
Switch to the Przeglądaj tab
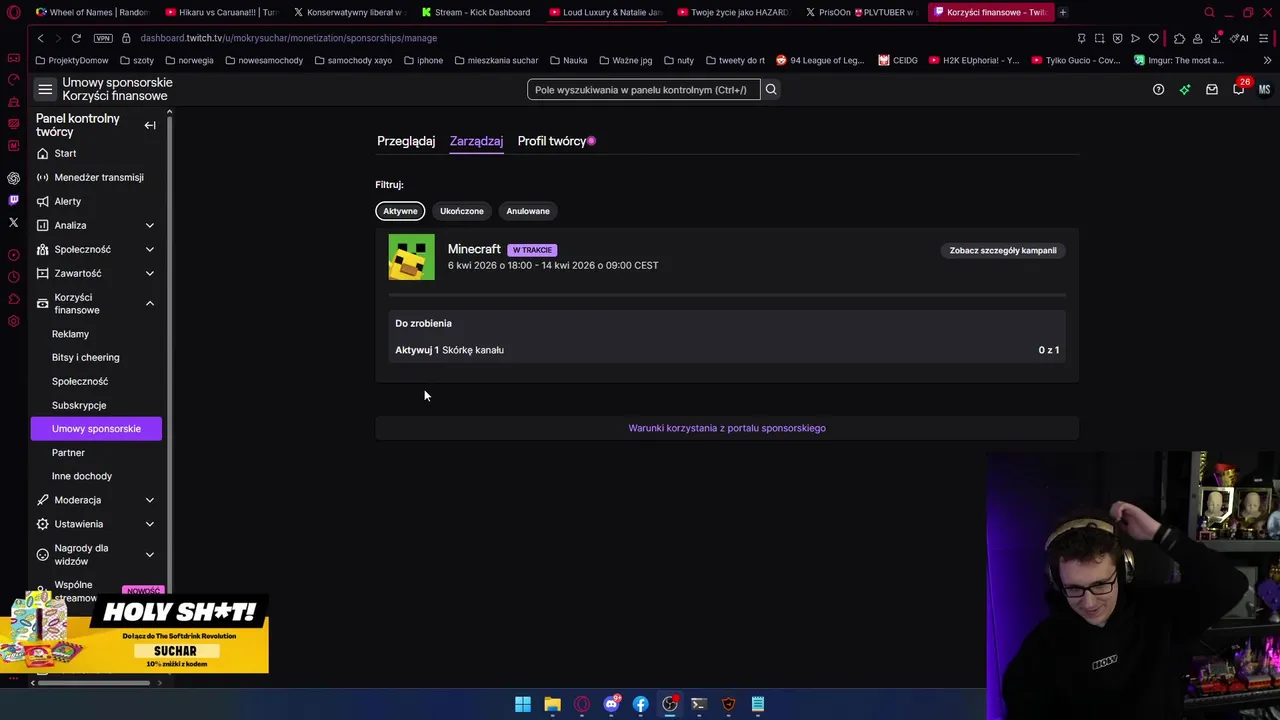click(406, 141)
